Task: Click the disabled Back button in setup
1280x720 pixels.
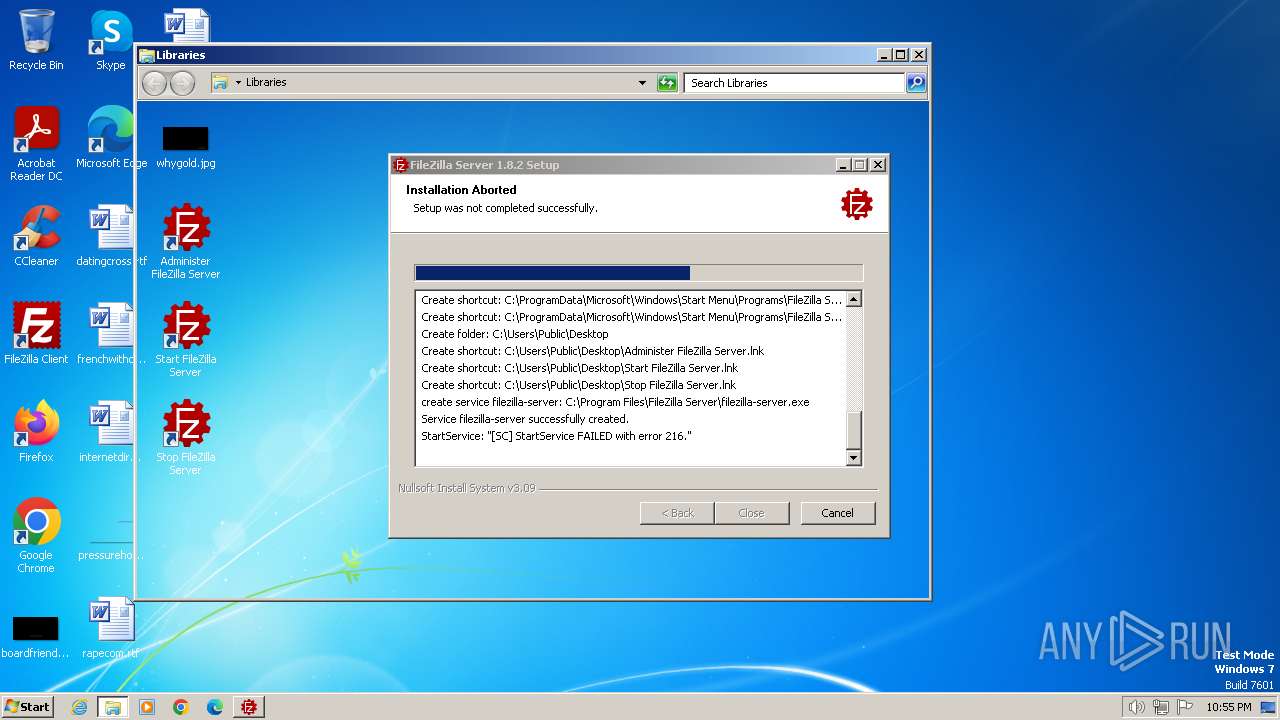Action: 677,513
